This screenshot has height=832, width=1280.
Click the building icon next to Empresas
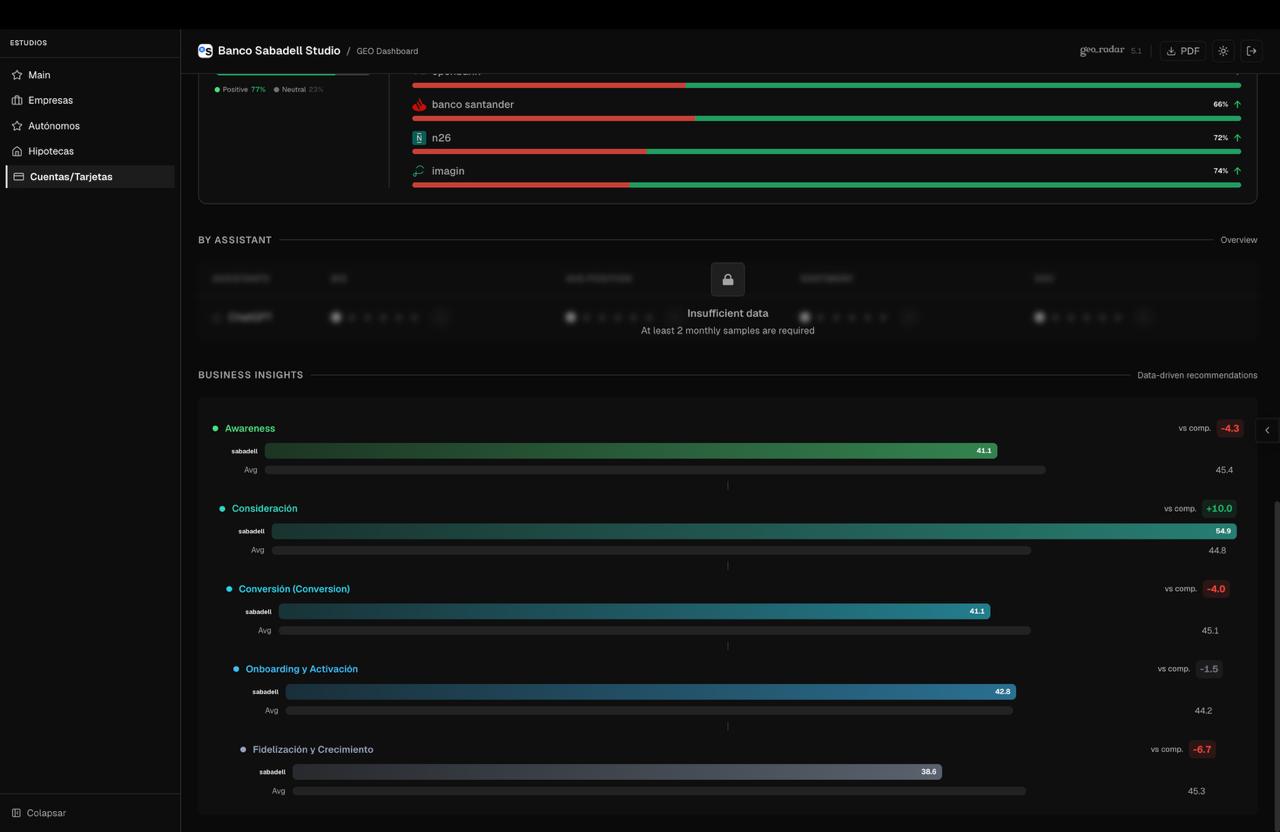pos(17,100)
